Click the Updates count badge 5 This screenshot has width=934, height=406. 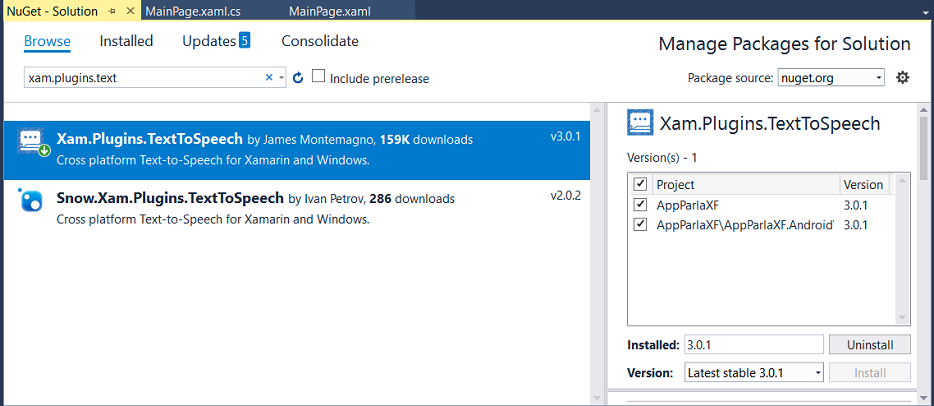point(244,40)
